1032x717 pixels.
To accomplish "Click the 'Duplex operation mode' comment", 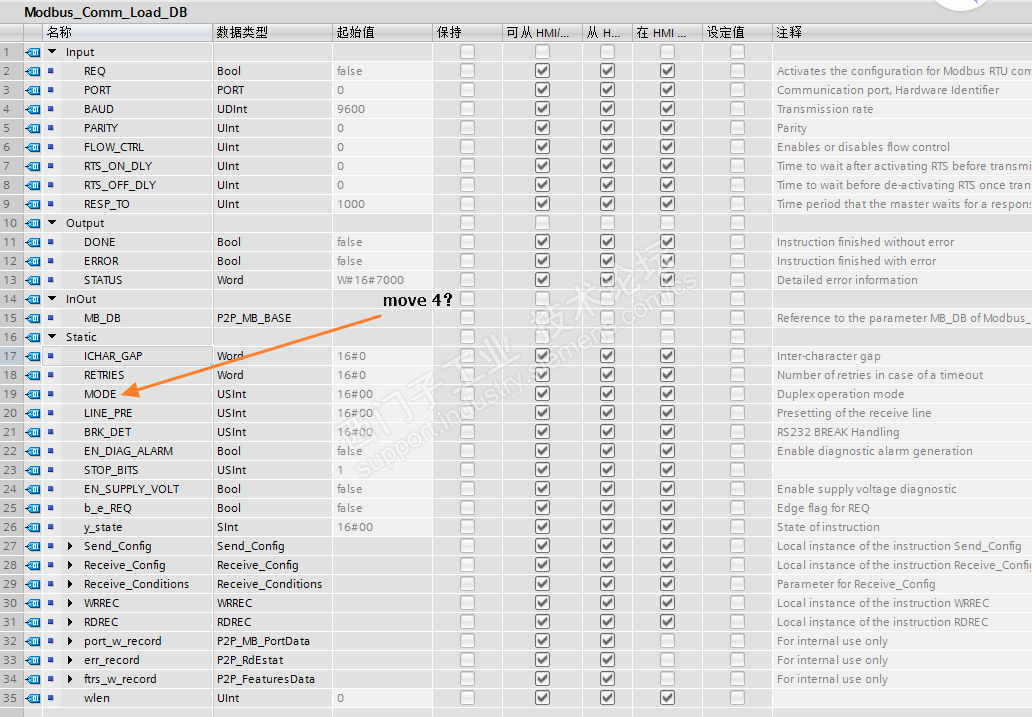I will click(x=840, y=394).
